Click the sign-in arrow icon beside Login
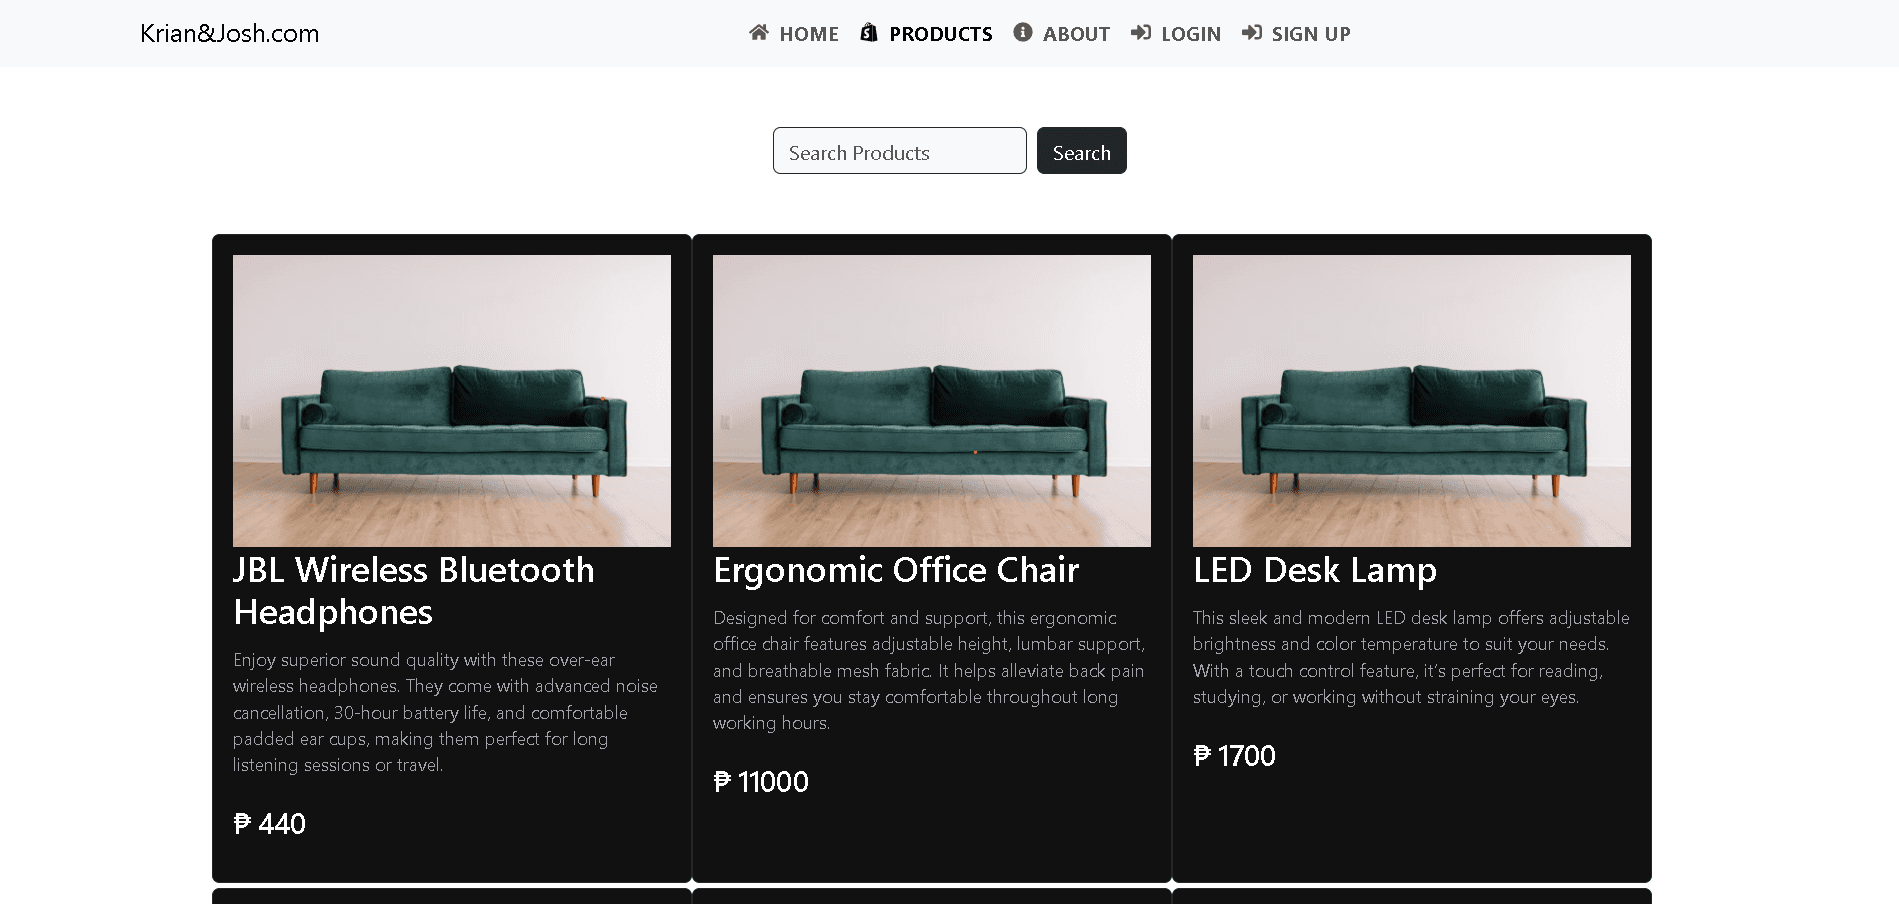The height and width of the screenshot is (904, 1899). (1141, 33)
